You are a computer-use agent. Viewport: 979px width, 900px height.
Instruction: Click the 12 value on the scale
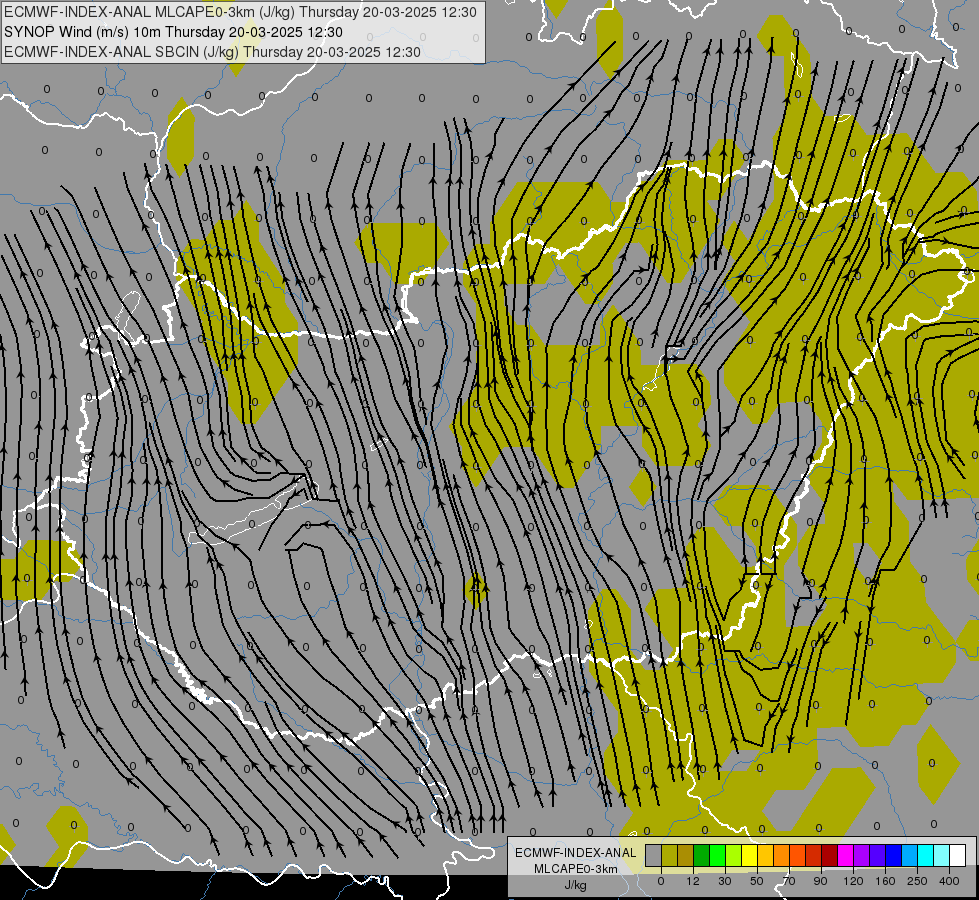(x=693, y=881)
